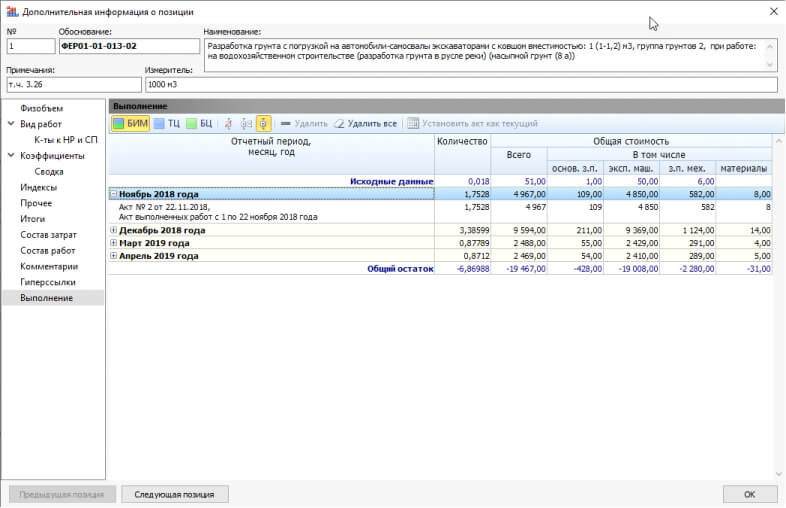This screenshot has width=786, height=508.
Task: Open the Состав работ section
Action: pyautogui.click(x=48, y=250)
